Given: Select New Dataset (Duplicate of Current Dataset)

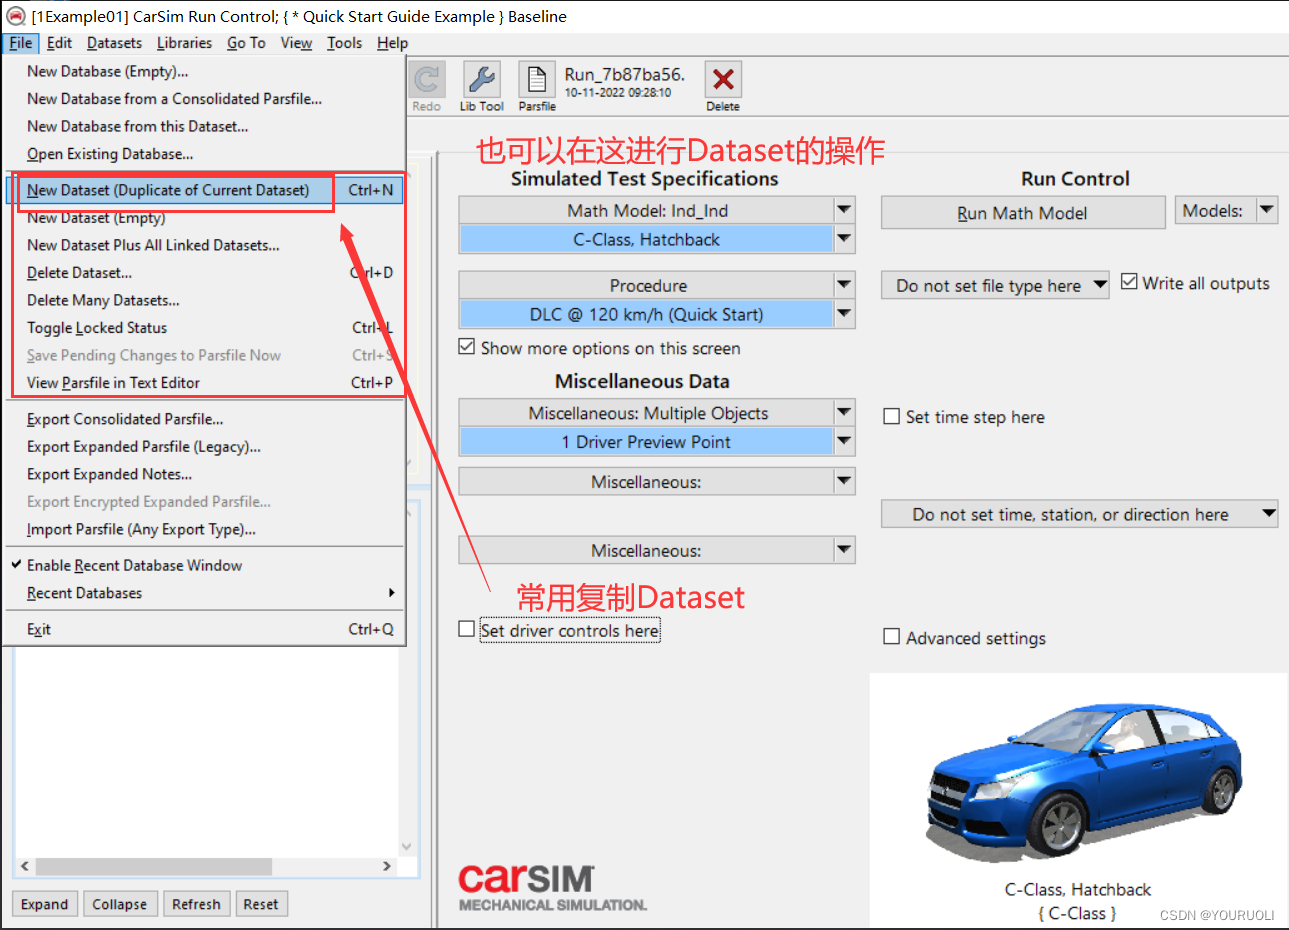Looking at the screenshot, I should 170,190.
